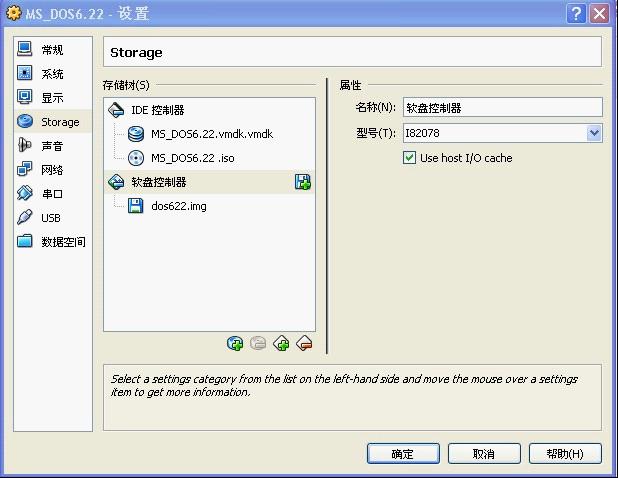
Task: Open the 声音 audio settings category
Action: click(x=53, y=146)
